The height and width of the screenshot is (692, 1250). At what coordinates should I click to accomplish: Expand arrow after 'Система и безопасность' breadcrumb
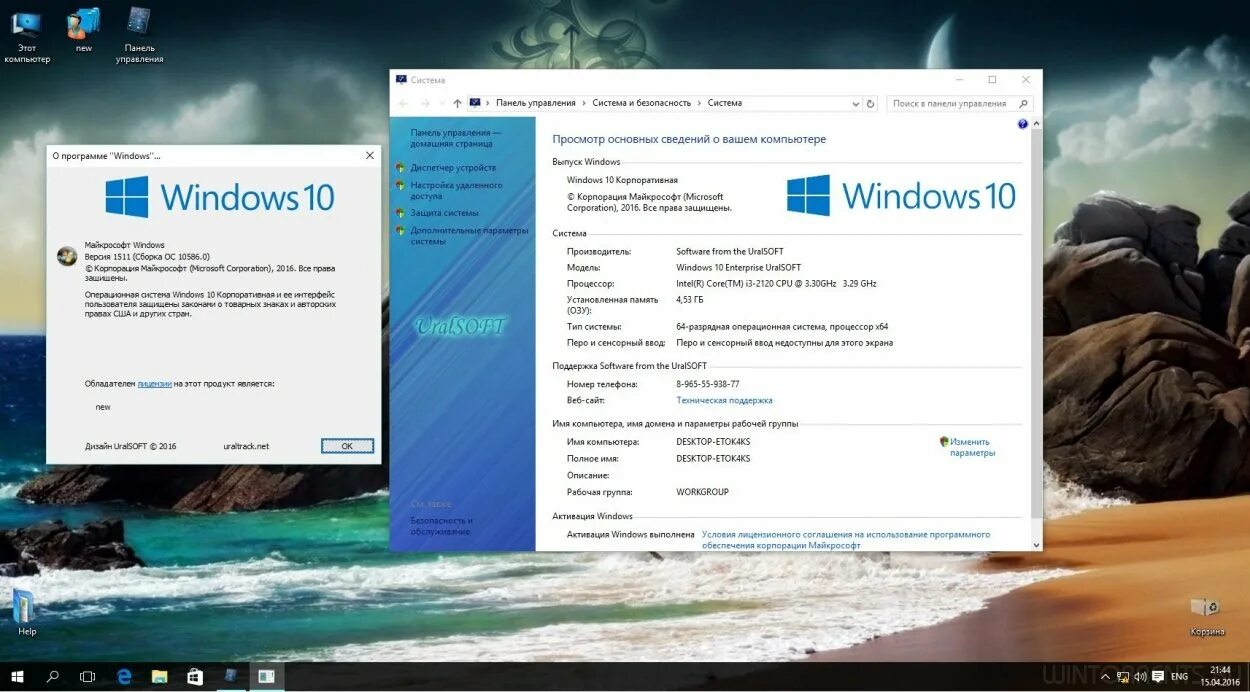[699, 103]
